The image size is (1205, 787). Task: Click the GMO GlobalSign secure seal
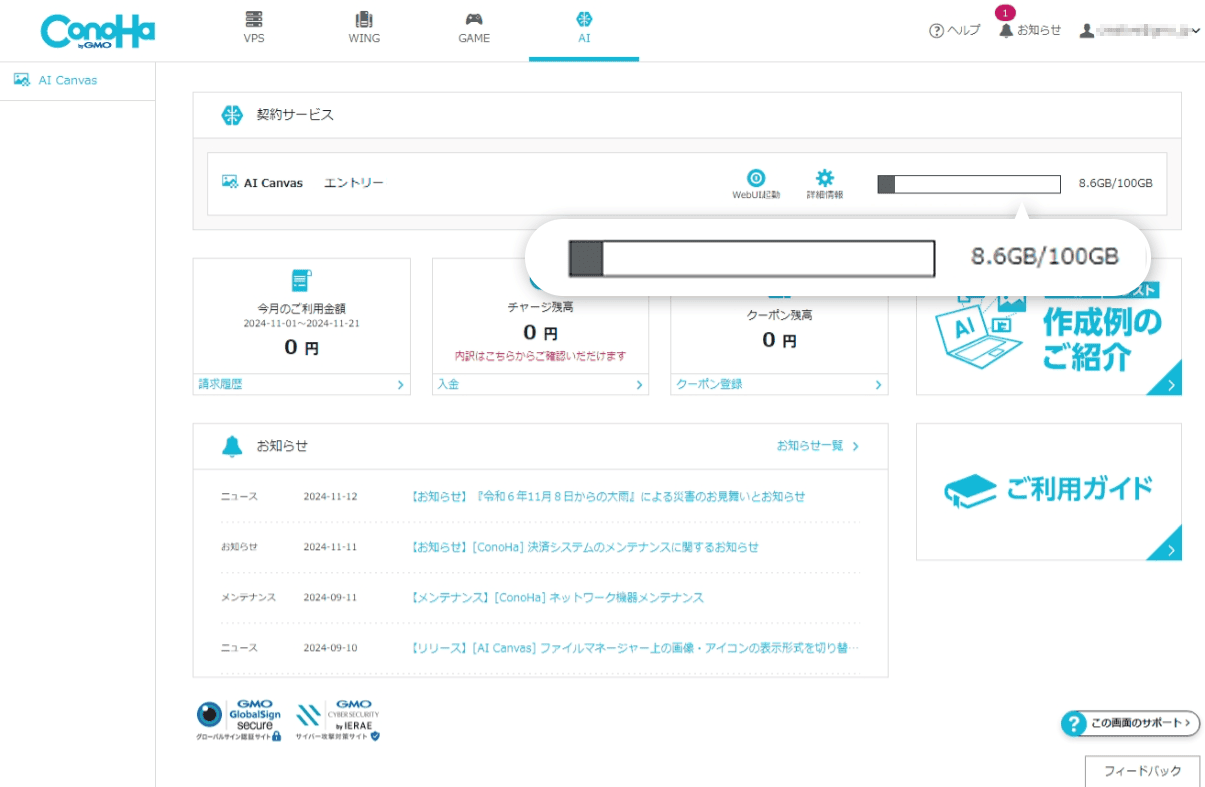pos(238,720)
